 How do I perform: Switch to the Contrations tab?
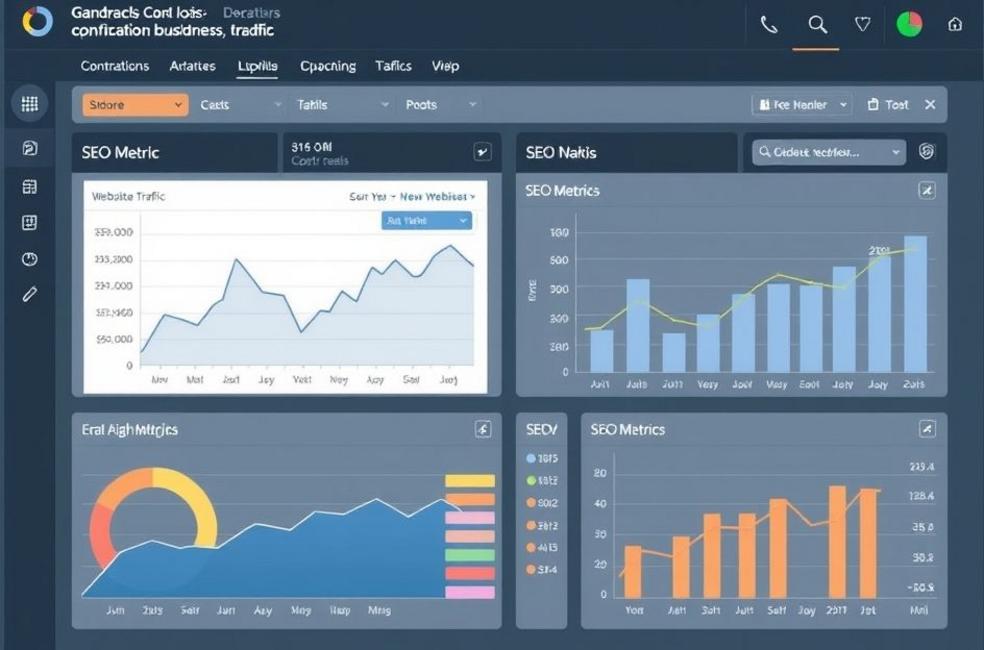pyautogui.click(x=114, y=66)
